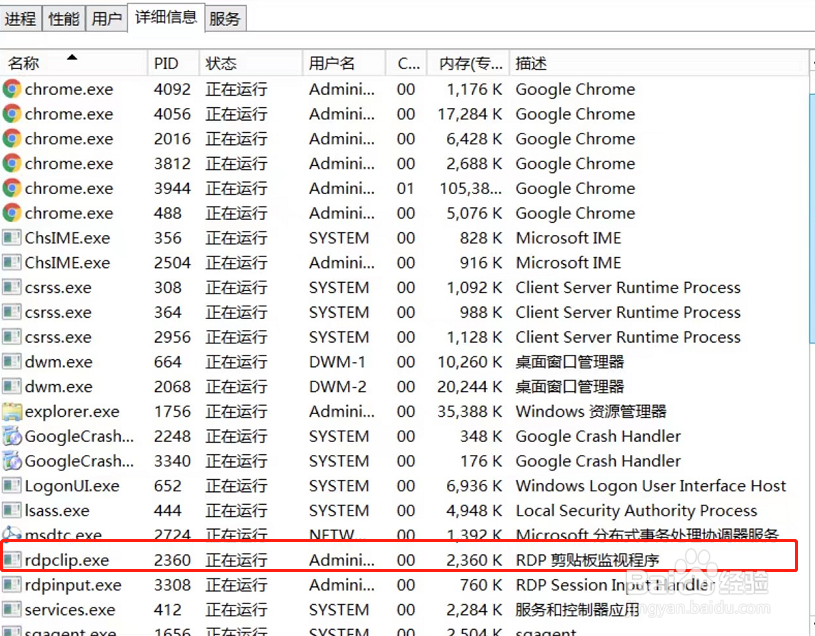This screenshot has width=815, height=636.
Task: Click Chrome icon of PID 4092 process
Action: click(12, 89)
